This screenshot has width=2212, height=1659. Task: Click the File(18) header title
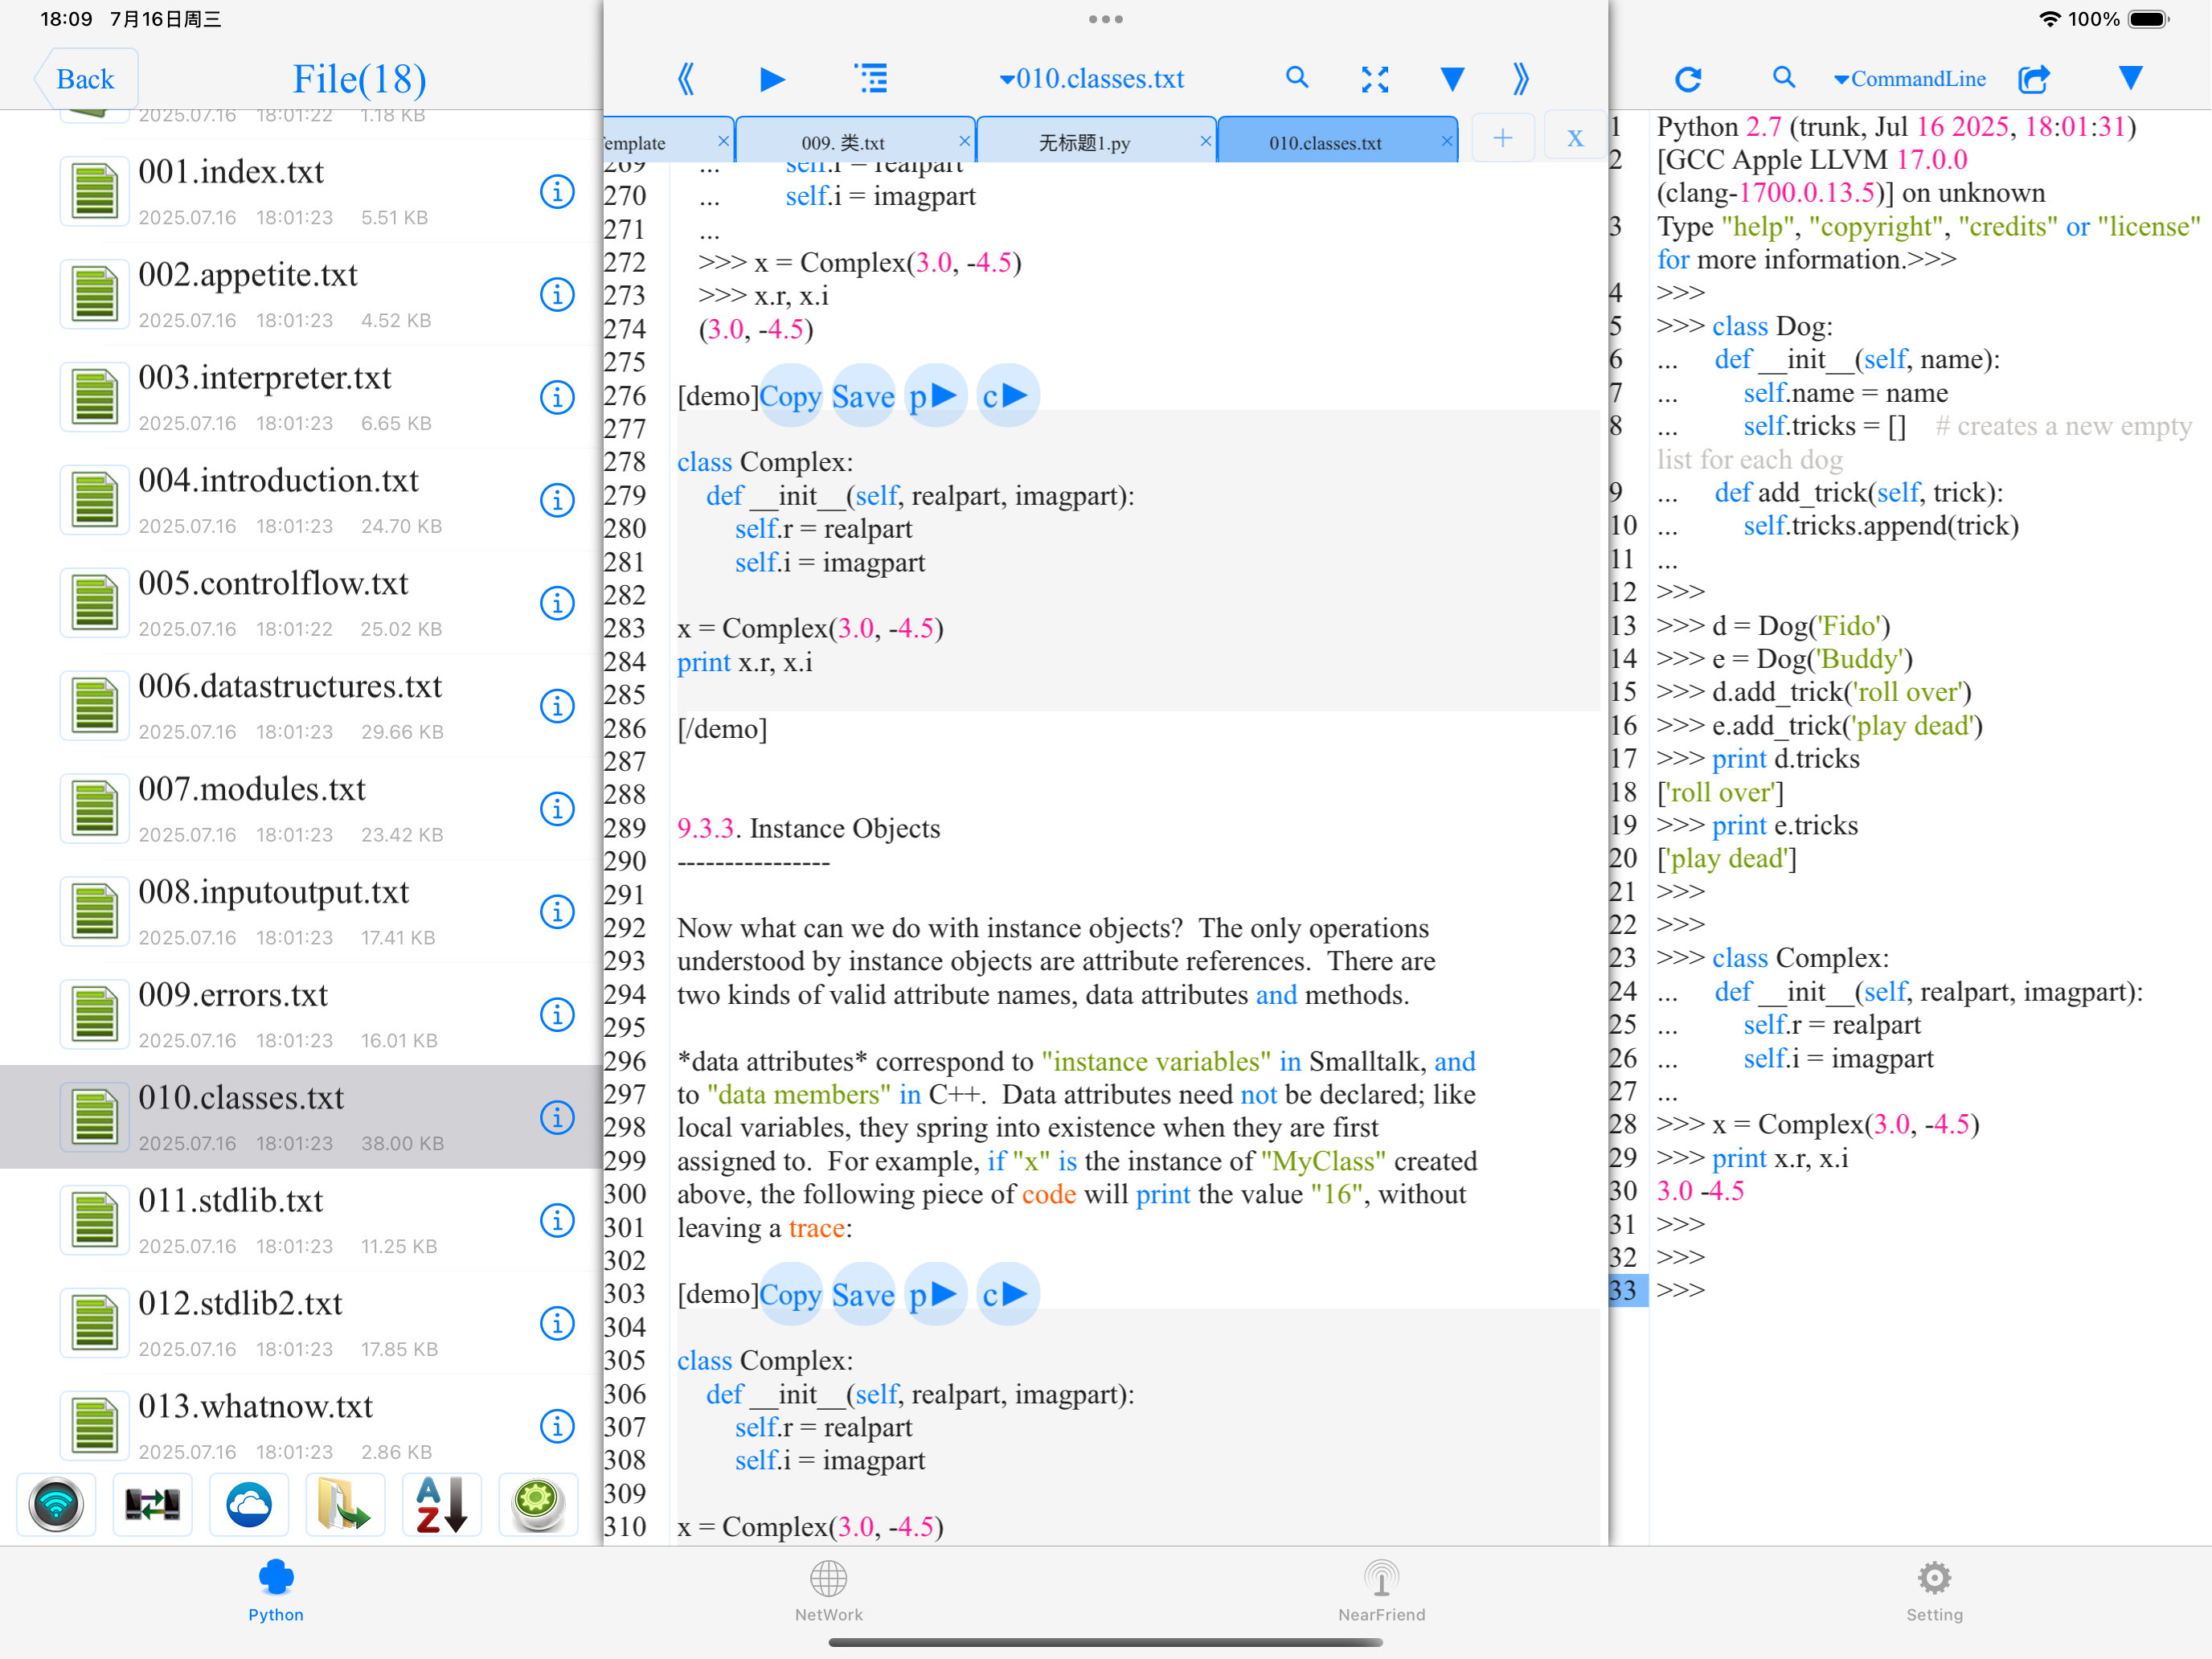click(359, 79)
